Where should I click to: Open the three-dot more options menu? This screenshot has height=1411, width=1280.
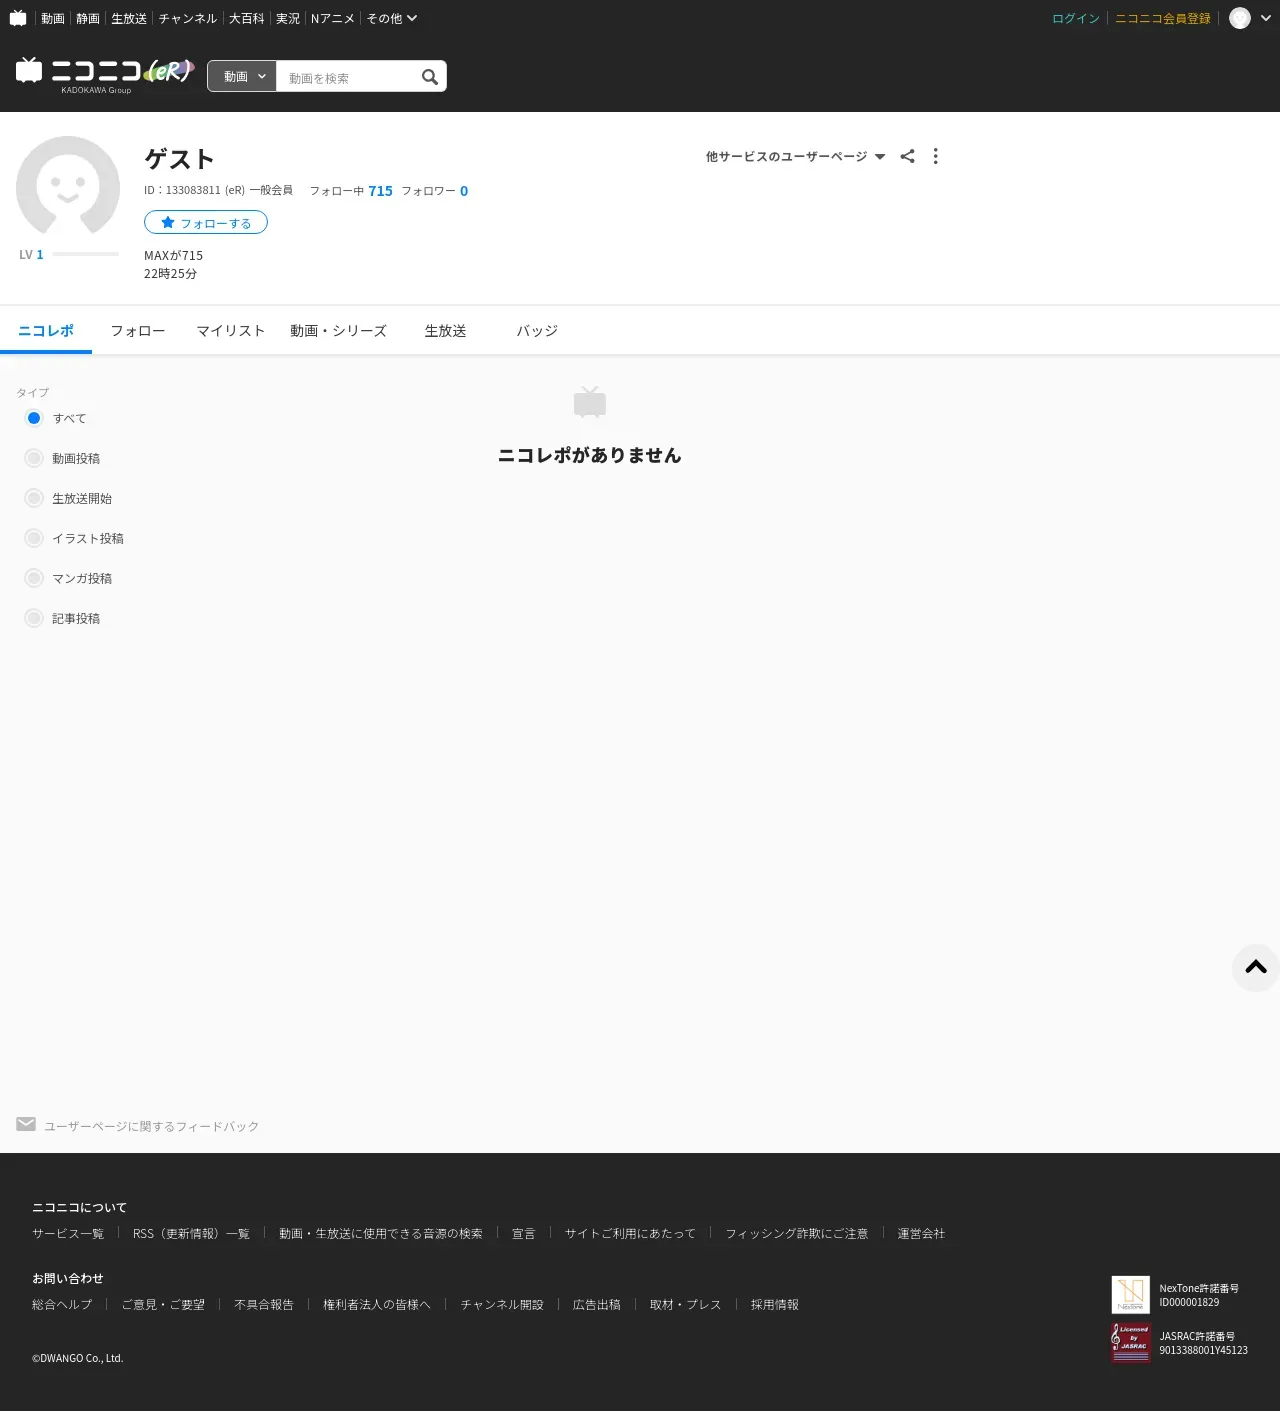point(935,156)
